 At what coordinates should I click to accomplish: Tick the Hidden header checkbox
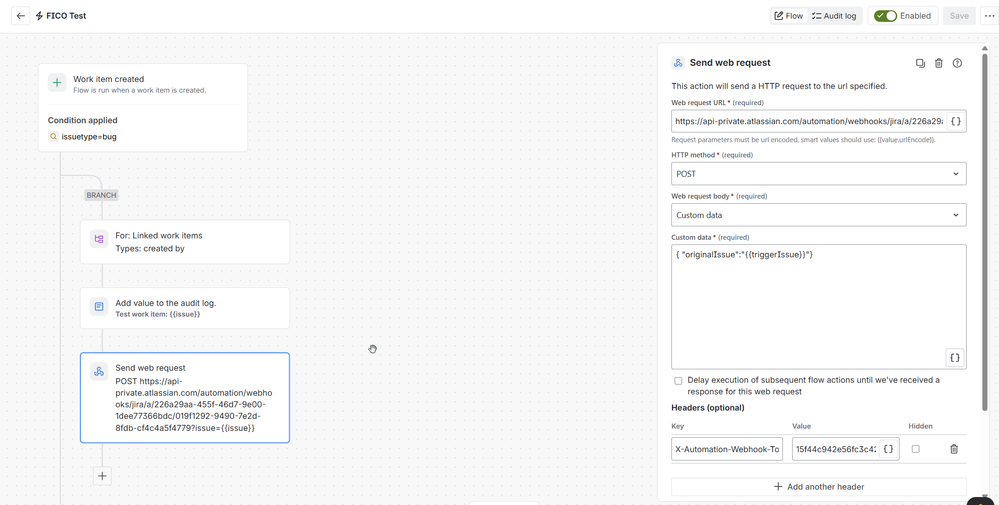point(916,449)
